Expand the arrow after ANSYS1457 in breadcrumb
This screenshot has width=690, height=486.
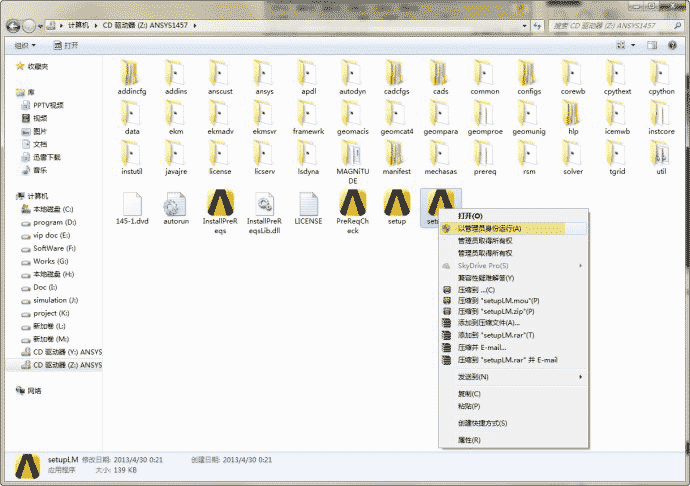(195, 26)
